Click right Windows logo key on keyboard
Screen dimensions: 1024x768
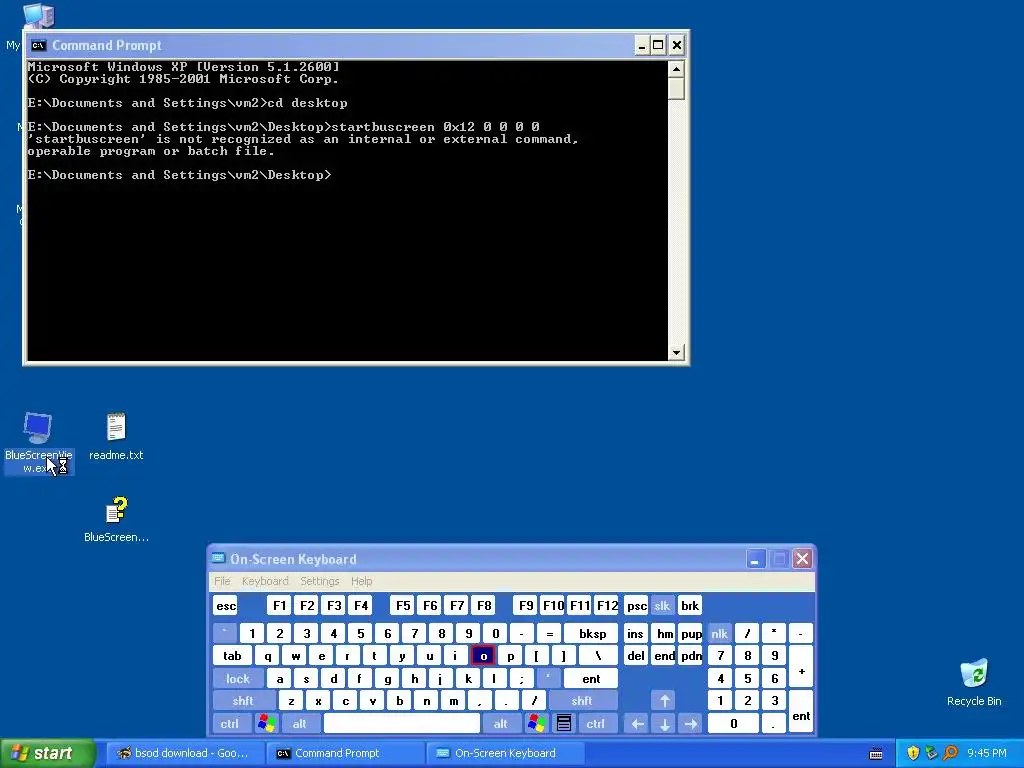(x=537, y=724)
